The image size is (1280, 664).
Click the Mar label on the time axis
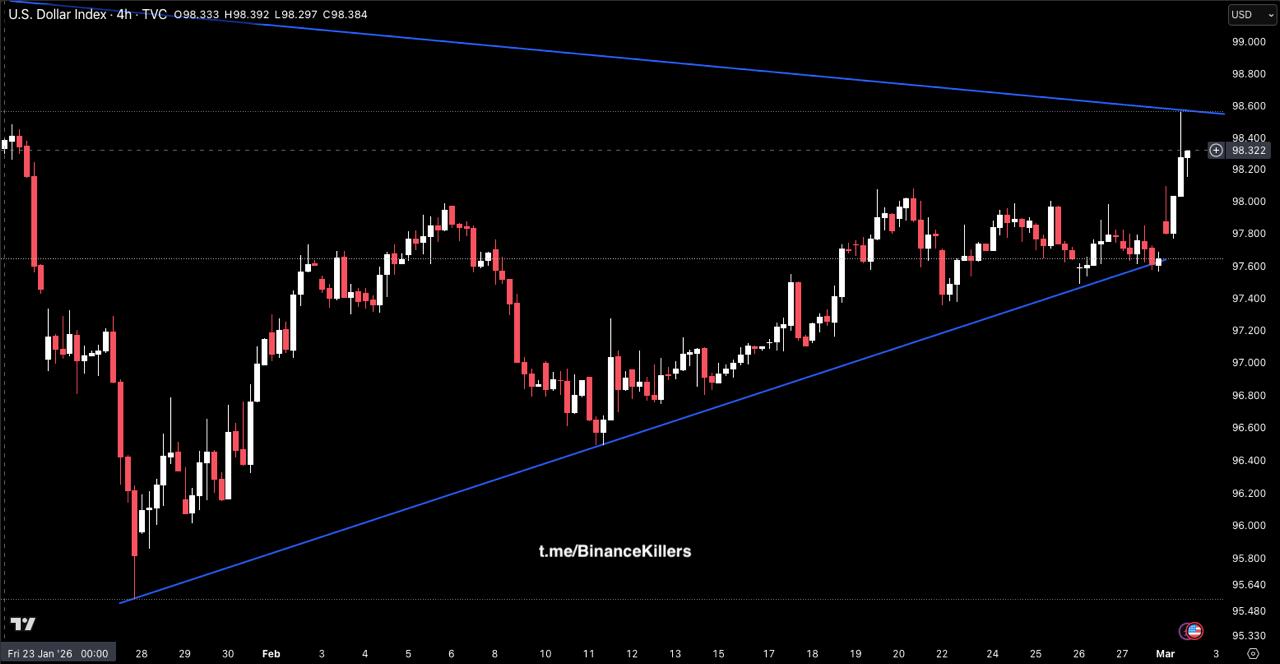coord(1166,653)
